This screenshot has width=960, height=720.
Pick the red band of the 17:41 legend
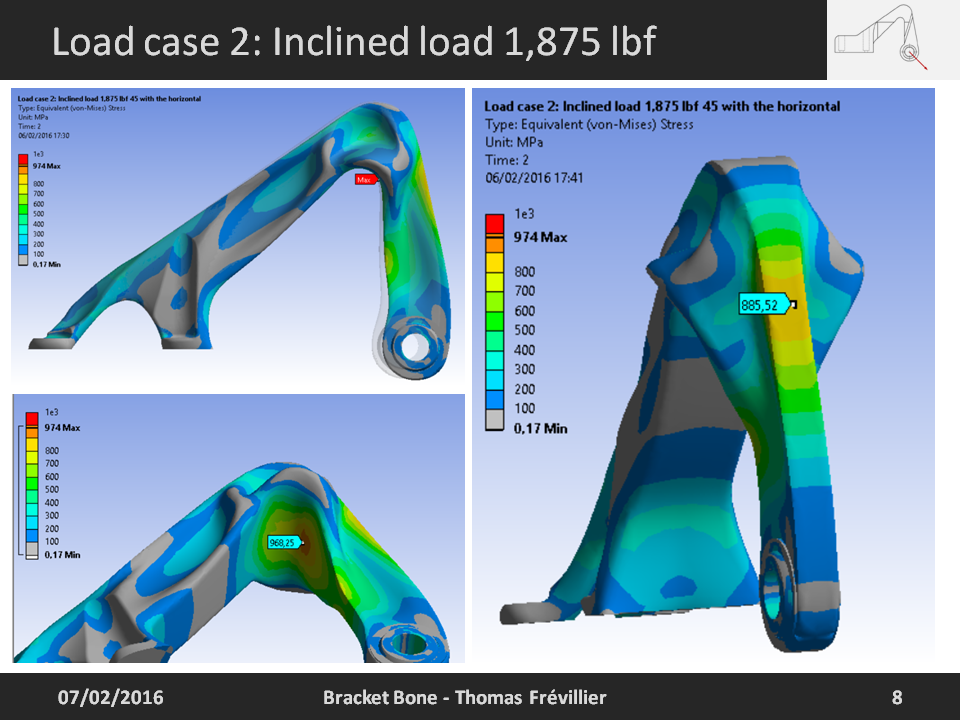(495, 223)
